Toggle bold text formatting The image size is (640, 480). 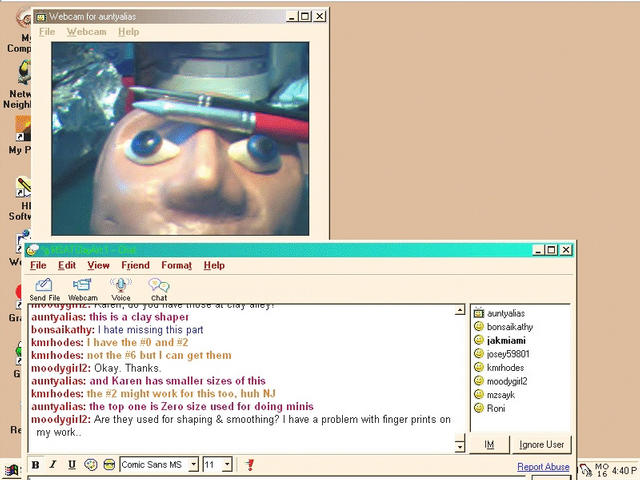36,464
